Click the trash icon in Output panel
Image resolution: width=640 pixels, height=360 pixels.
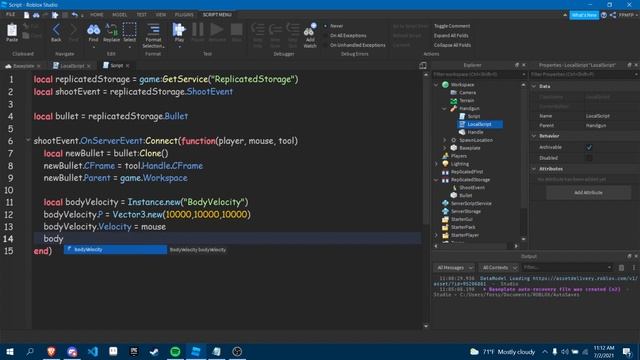click(x=621, y=268)
